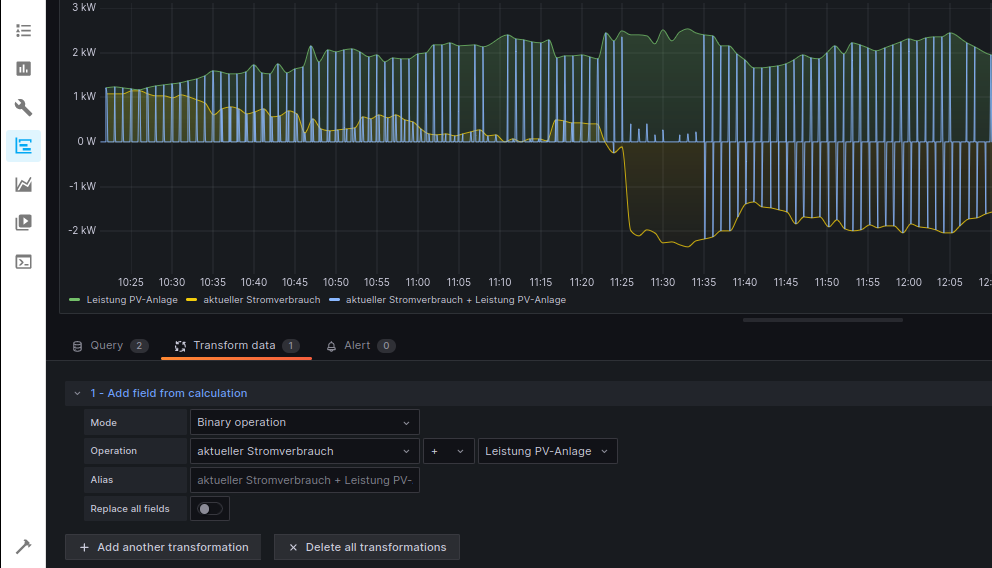Click the wrench icon in the sidebar
Screen dimensions: 992x568
[x=23, y=108]
